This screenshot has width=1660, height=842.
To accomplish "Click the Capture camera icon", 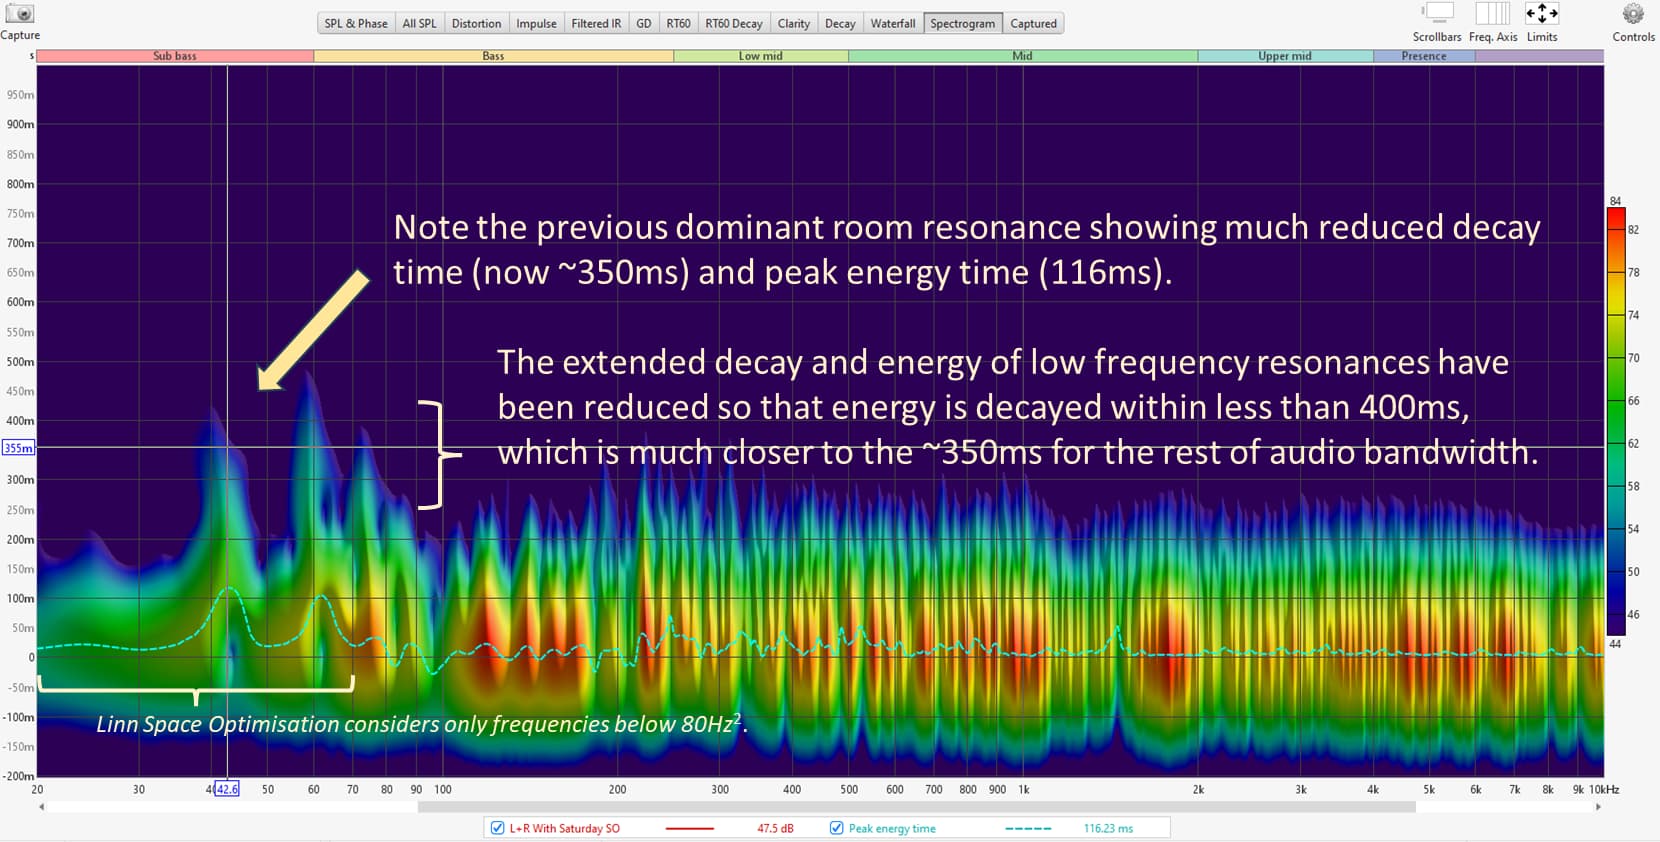I will pyautogui.click(x=19, y=14).
